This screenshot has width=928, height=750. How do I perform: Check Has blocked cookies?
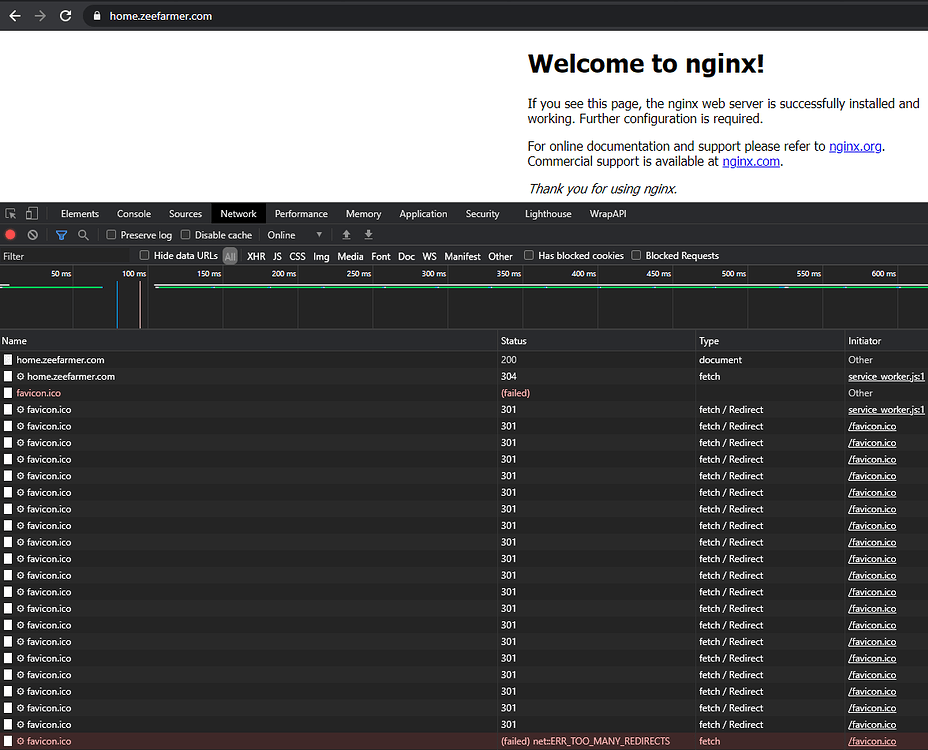pos(529,255)
